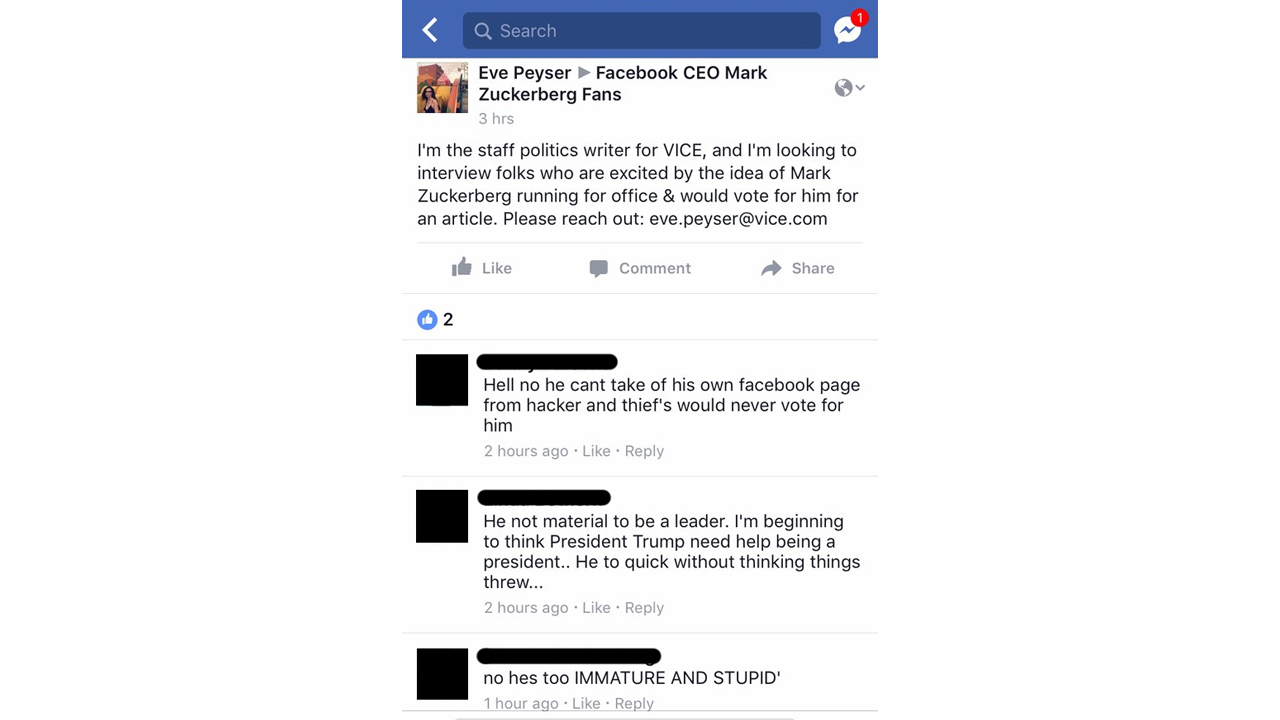
Task: Tap the back arrow icon
Action: pos(430,30)
